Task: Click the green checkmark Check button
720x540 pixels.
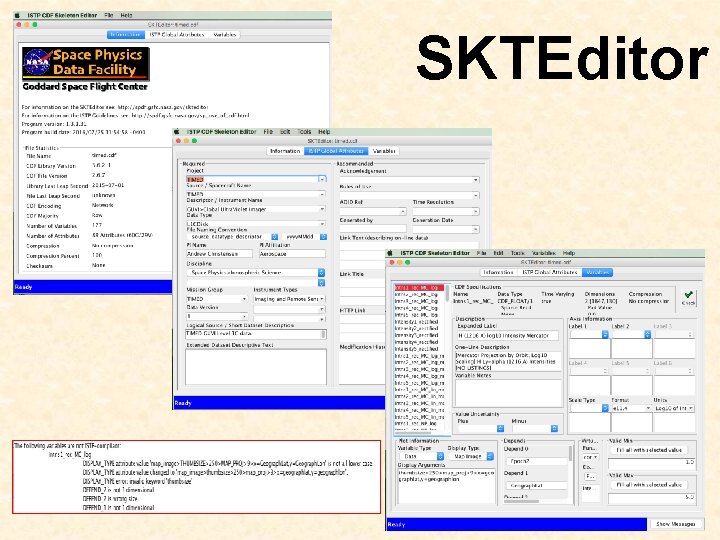Action: pyautogui.click(x=688, y=298)
